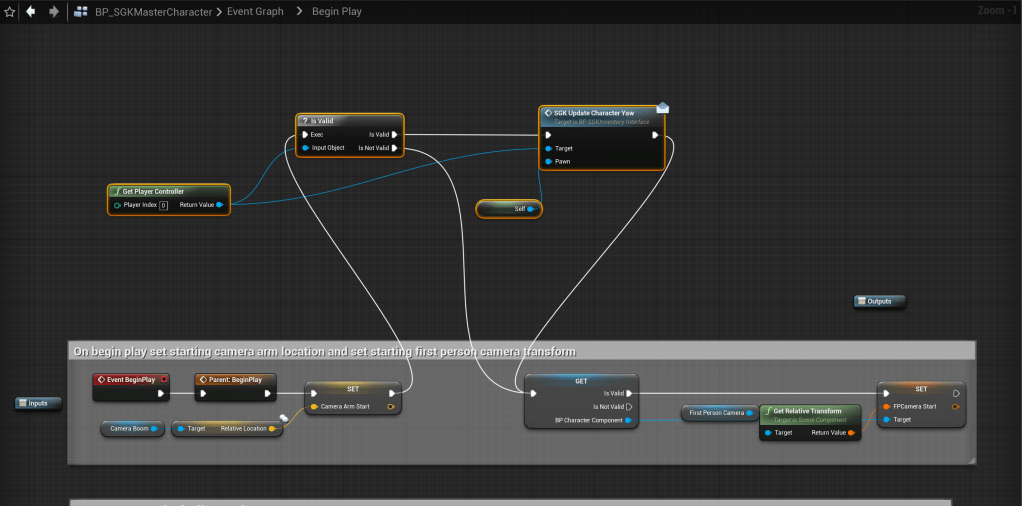This screenshot has height=506, width=1022.
Task: Go forward with the right navigation arrow
Action: point(54,12)
